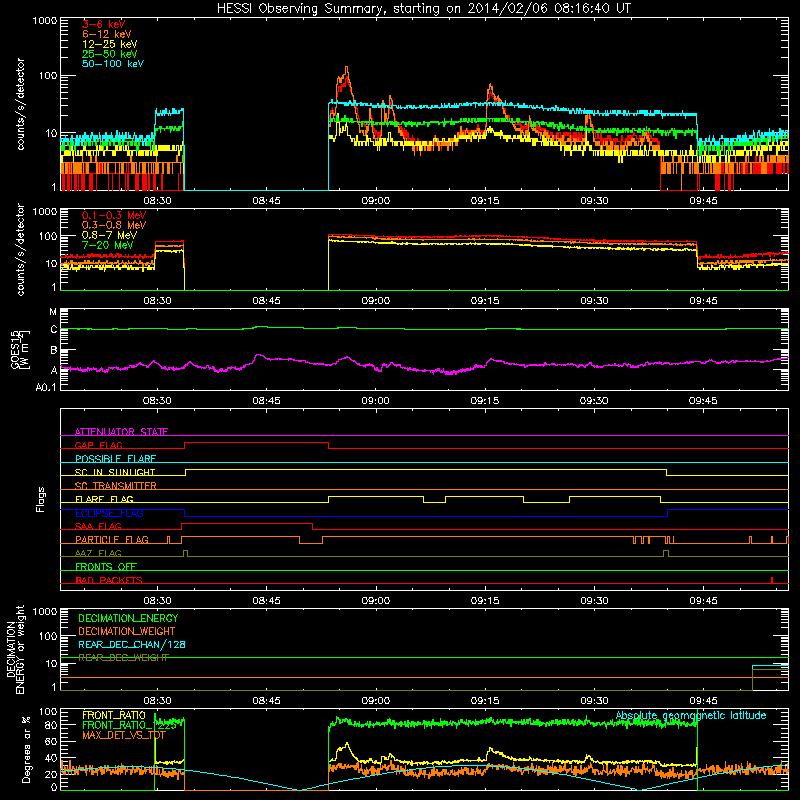Click the 'B' class tick on GOES axis
The height and width of the screenshot is (800, 800).
(54, 351)
